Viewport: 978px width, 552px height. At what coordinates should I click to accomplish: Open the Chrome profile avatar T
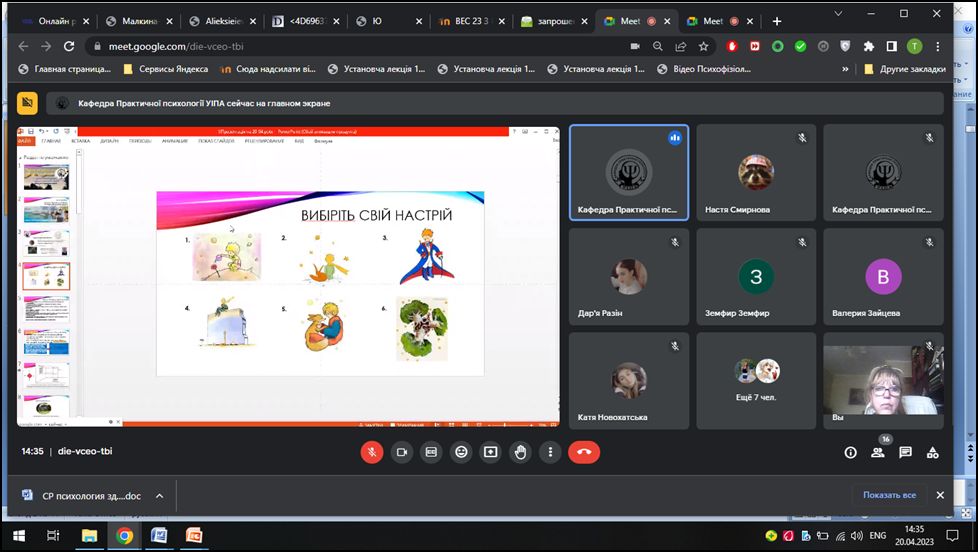[x=914, y=46]
